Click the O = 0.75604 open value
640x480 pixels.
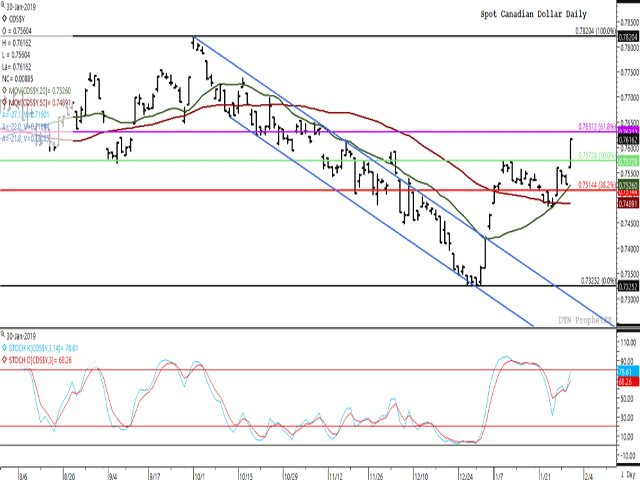tap(17, 31)
